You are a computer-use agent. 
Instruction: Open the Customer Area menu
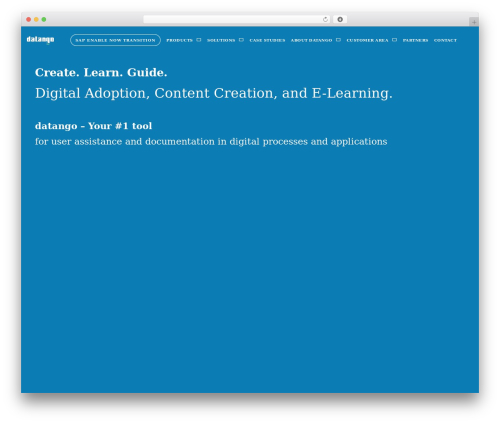(x=367, y=40)
